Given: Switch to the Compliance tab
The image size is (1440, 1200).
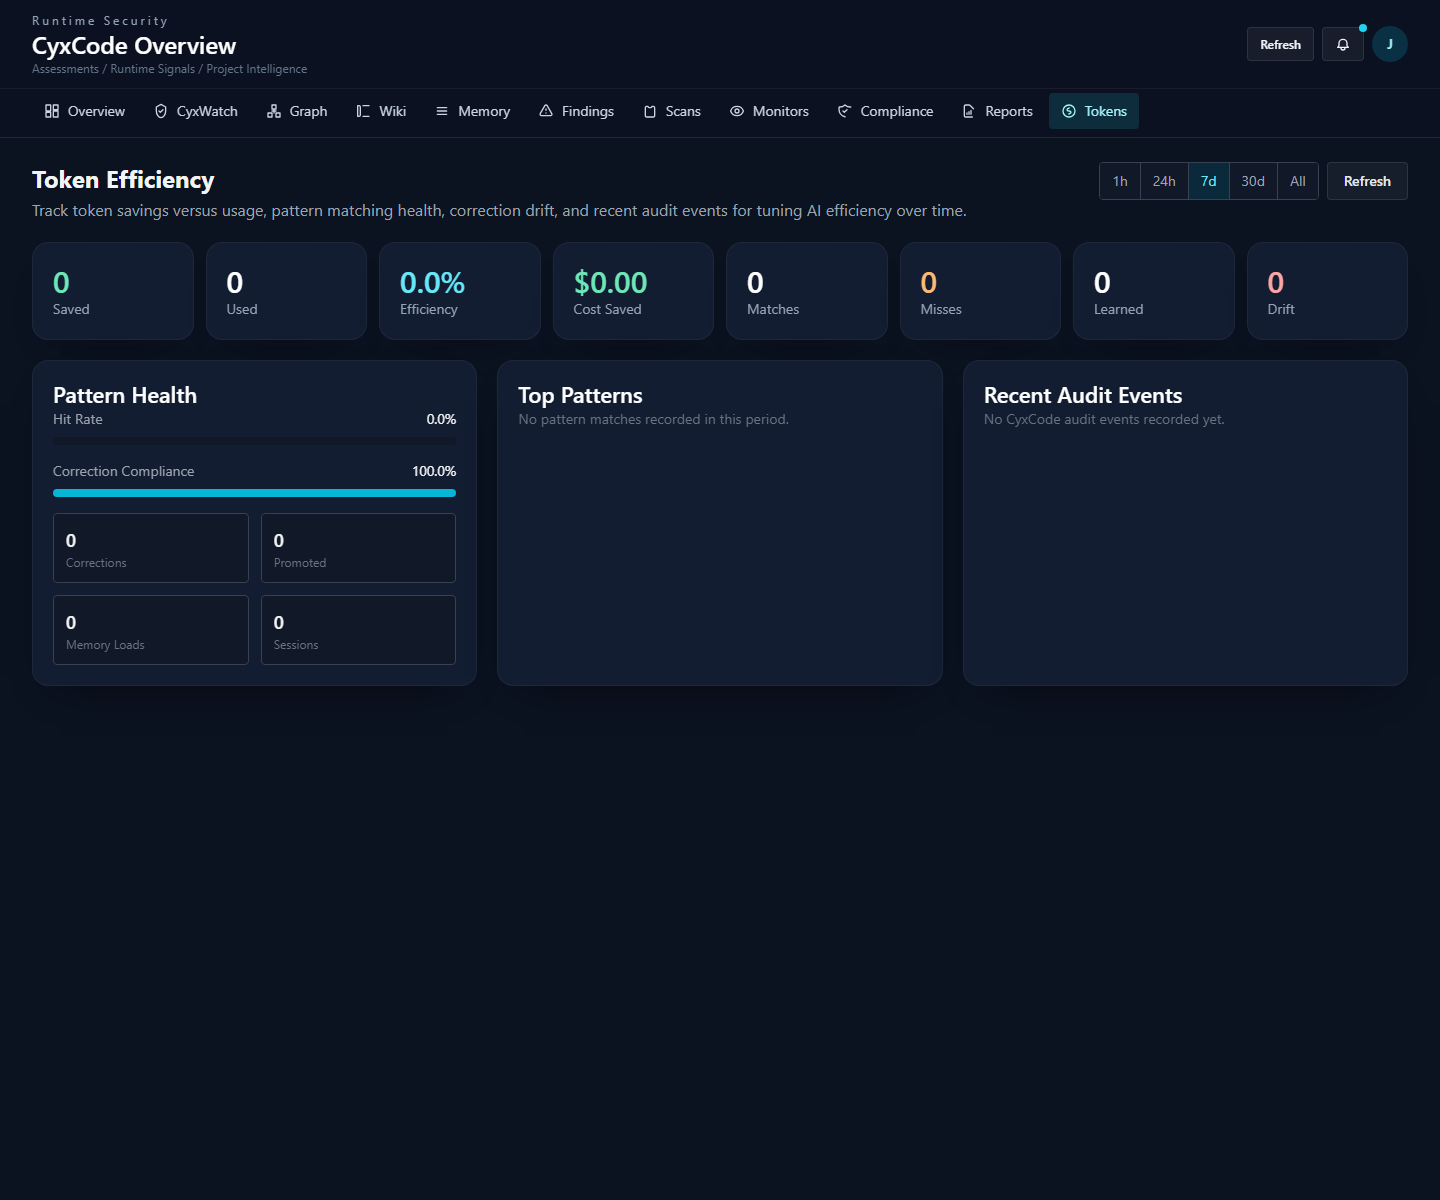Looking at the screenshot, I should (x=886, y=111).
